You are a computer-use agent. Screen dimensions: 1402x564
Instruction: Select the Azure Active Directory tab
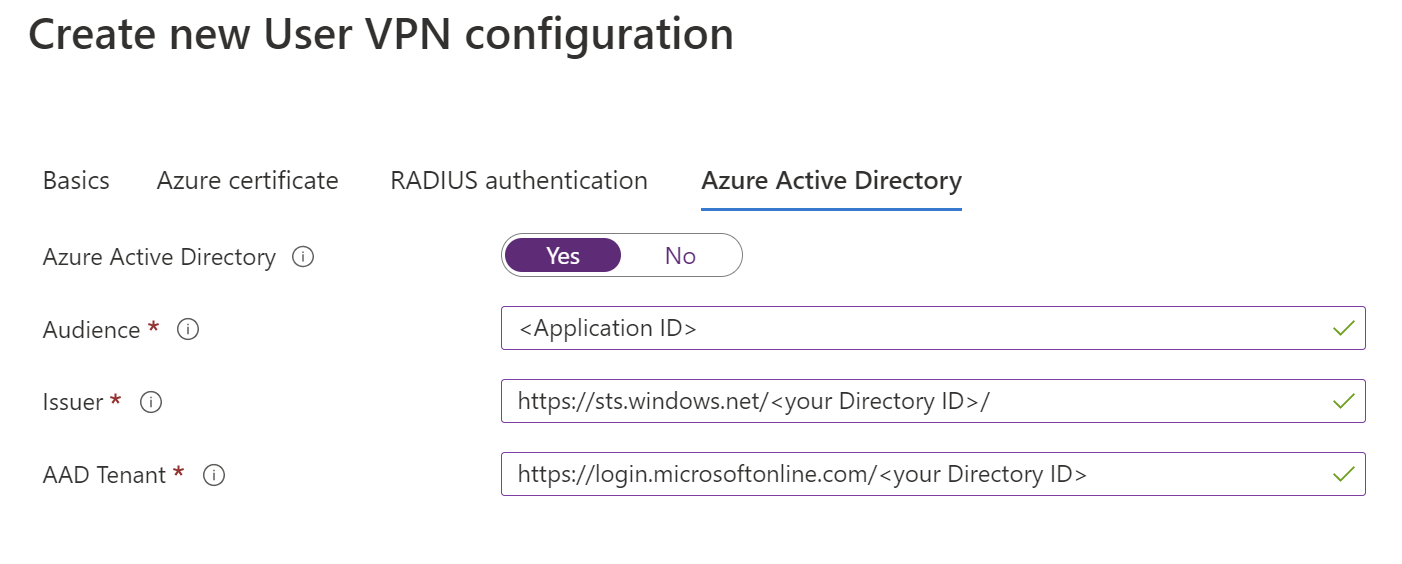831,181
